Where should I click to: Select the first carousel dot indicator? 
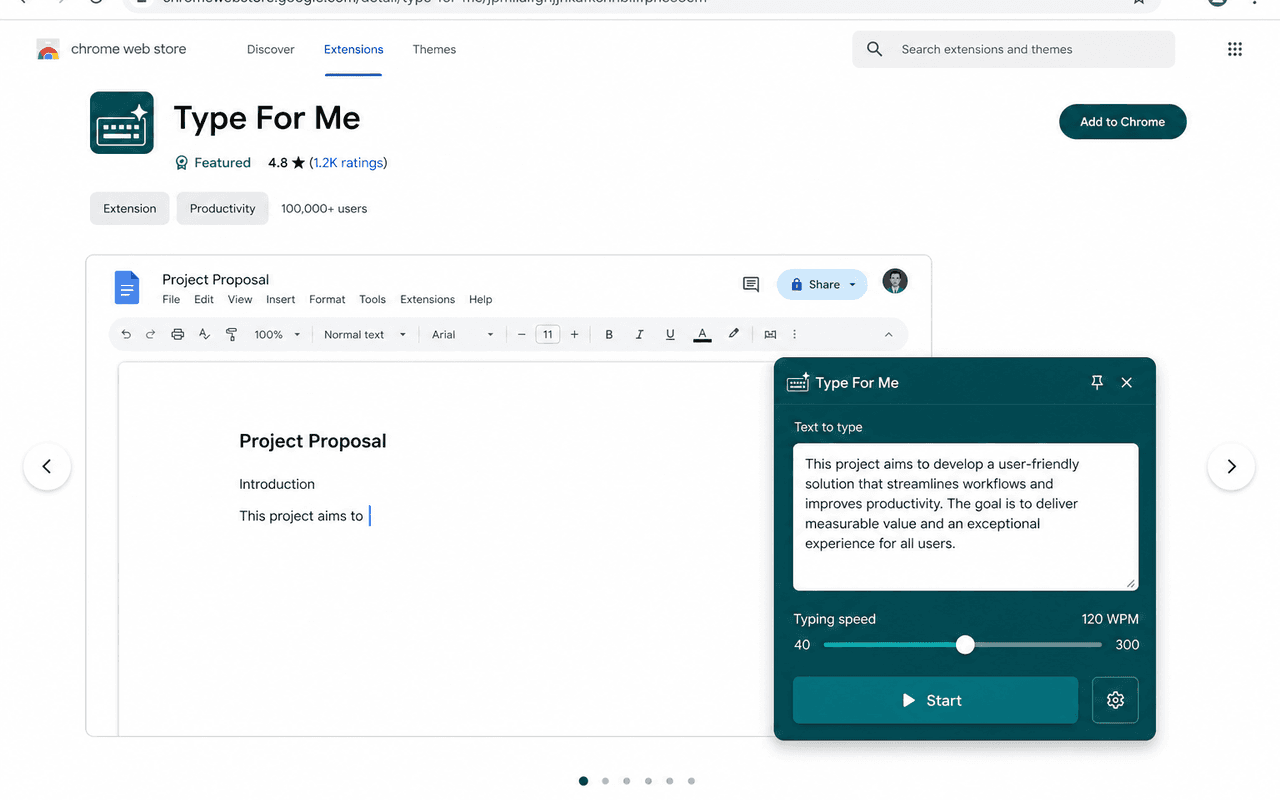click(583, 781)
